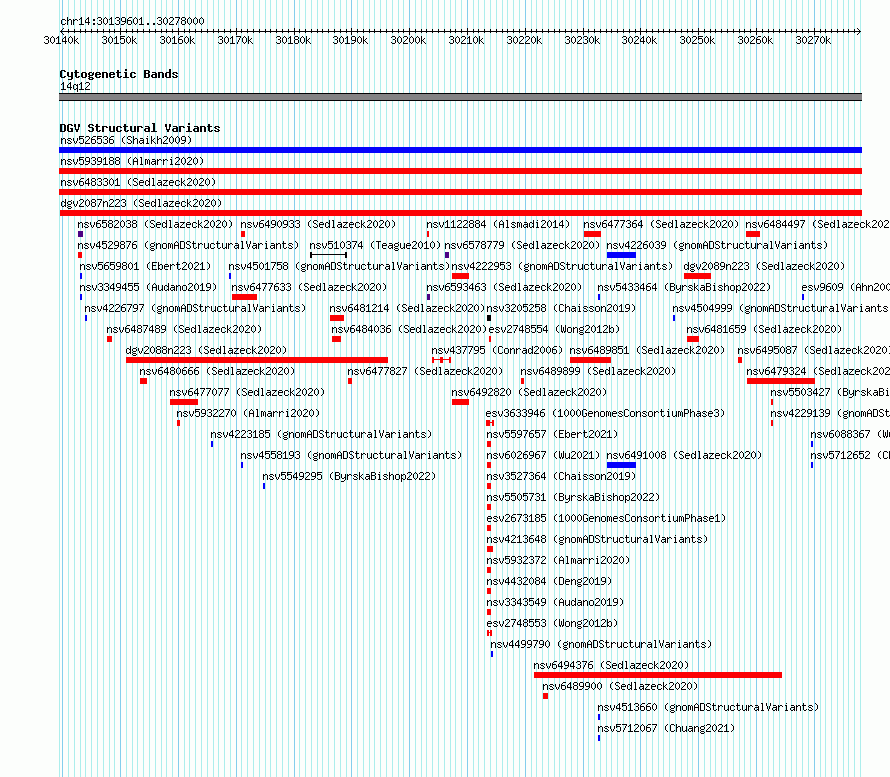Click esv3633946 (1000GenomesConsortiumPhase3) label
The image size is (890, 777).
point(606,413)
